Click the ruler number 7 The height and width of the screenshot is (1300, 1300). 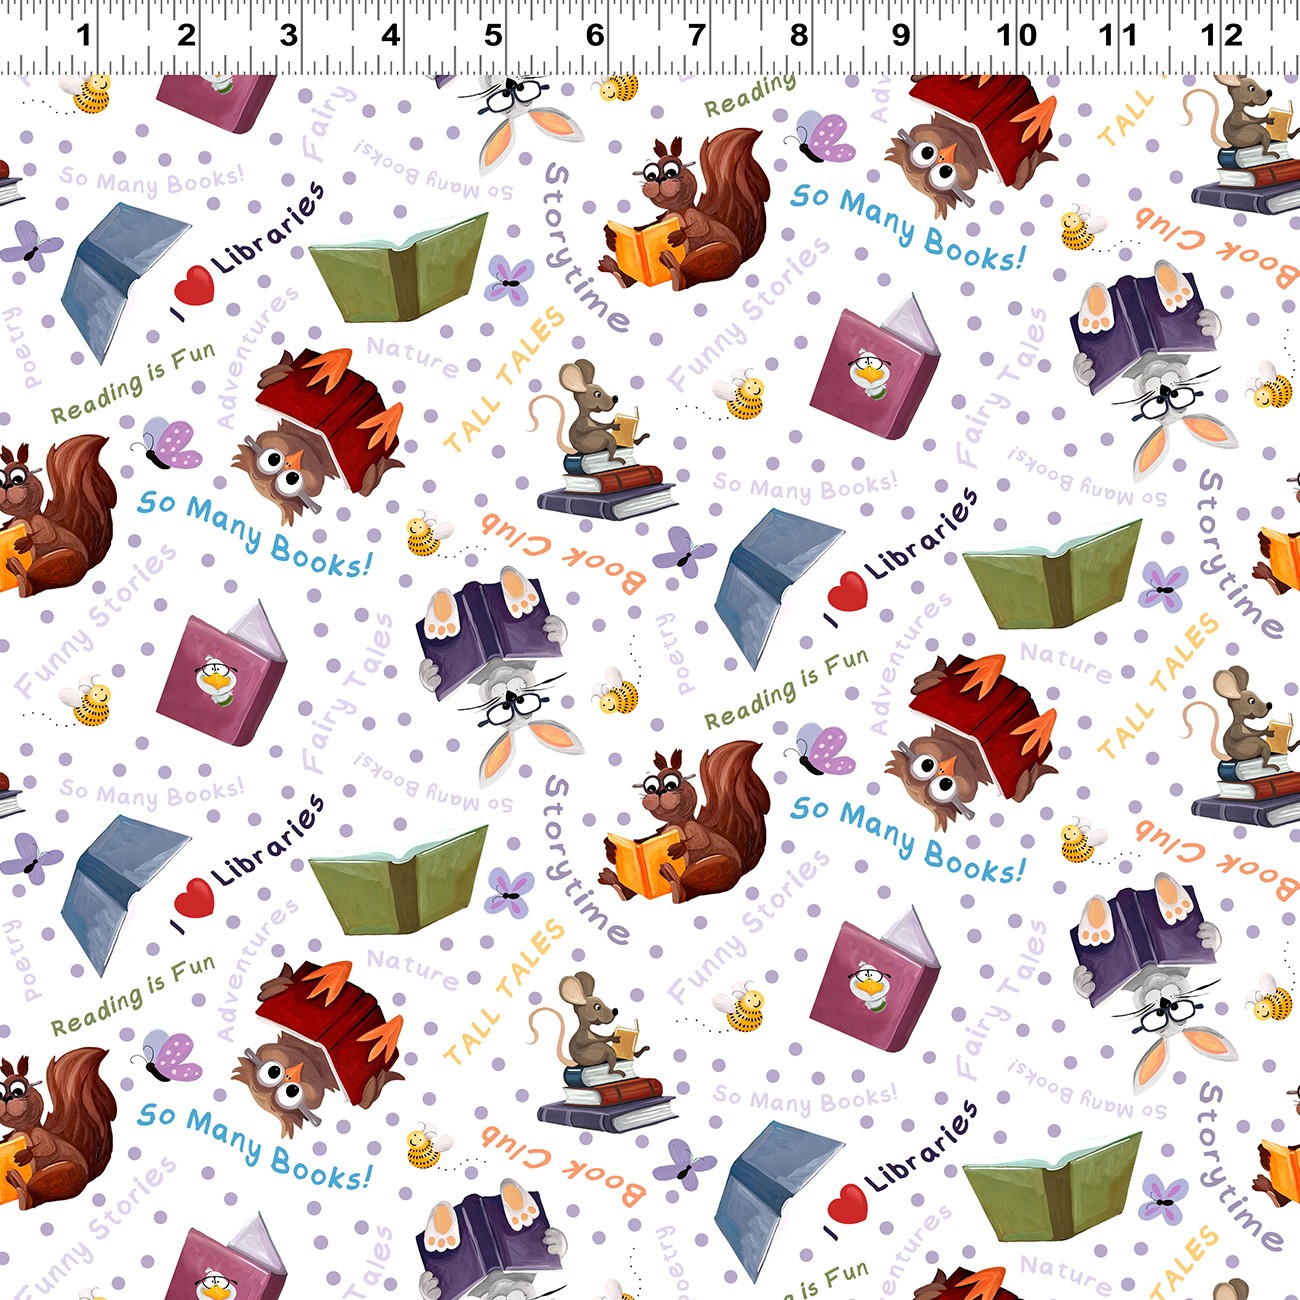tap(697, 36)
